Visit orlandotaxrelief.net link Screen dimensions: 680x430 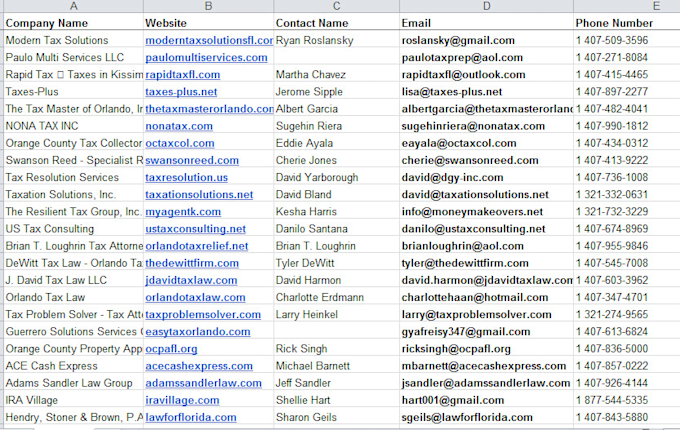pyautogui.click(x=197, y=246)
